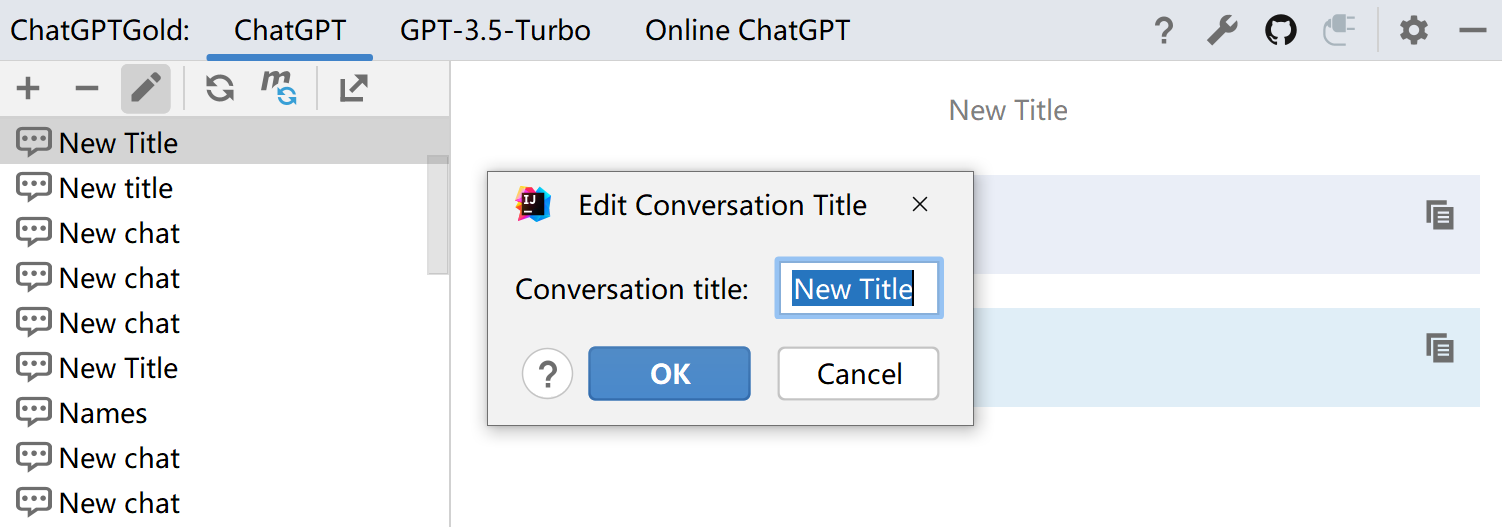Copy the second message with copy icon
1502x527 pixels.
(1439, 348)
